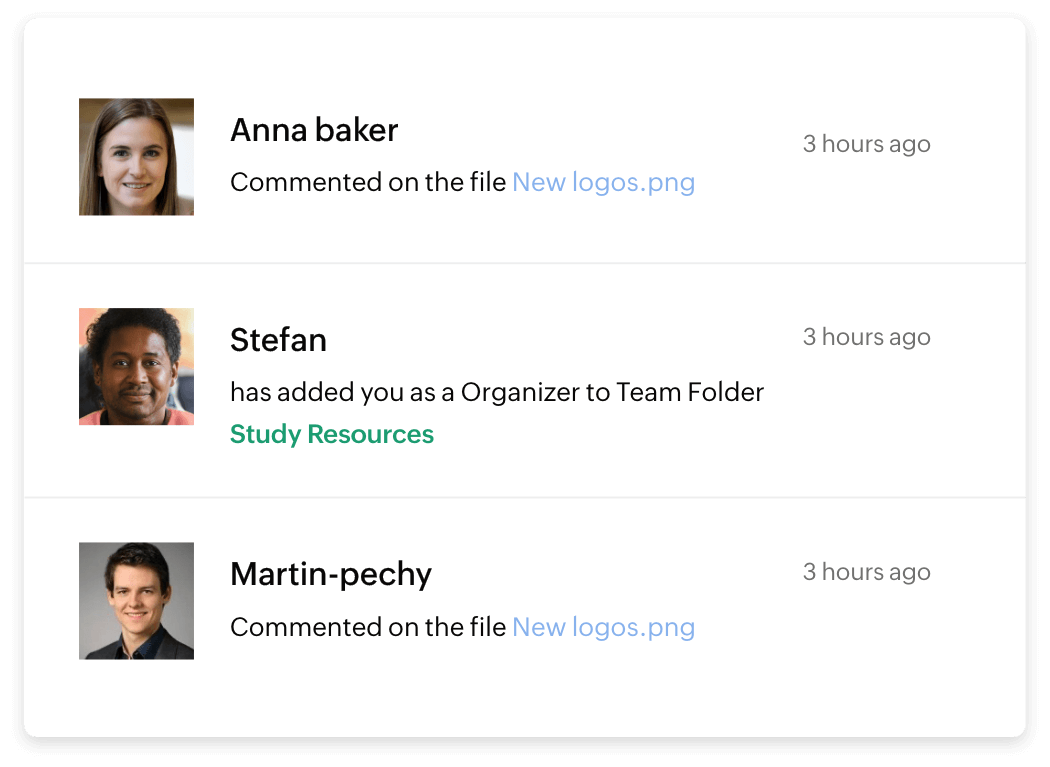The width and height of the screenshot is (1050, 767).
Task: Click Anna baker's profile photo
Action: pyautogui.click(x=136, y=157)
